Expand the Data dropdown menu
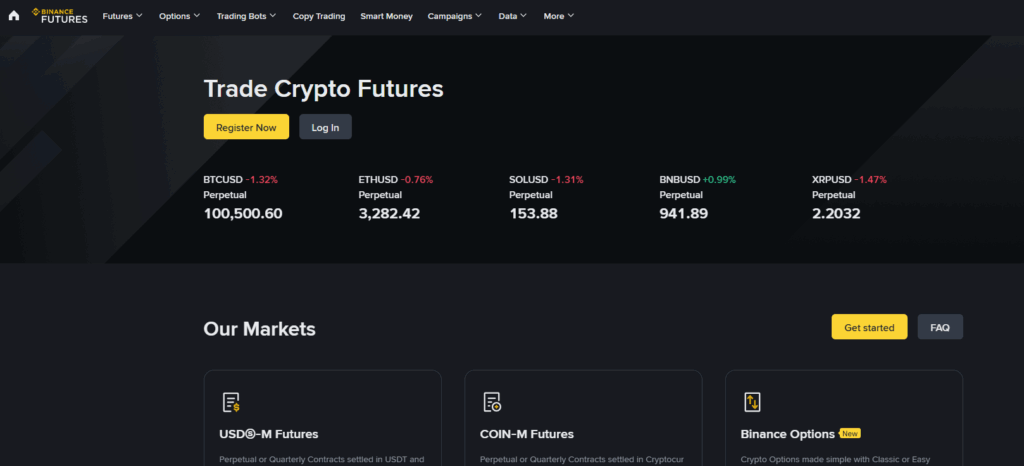The height and width of the screenshot is (466, 1024). click(512, 16)
